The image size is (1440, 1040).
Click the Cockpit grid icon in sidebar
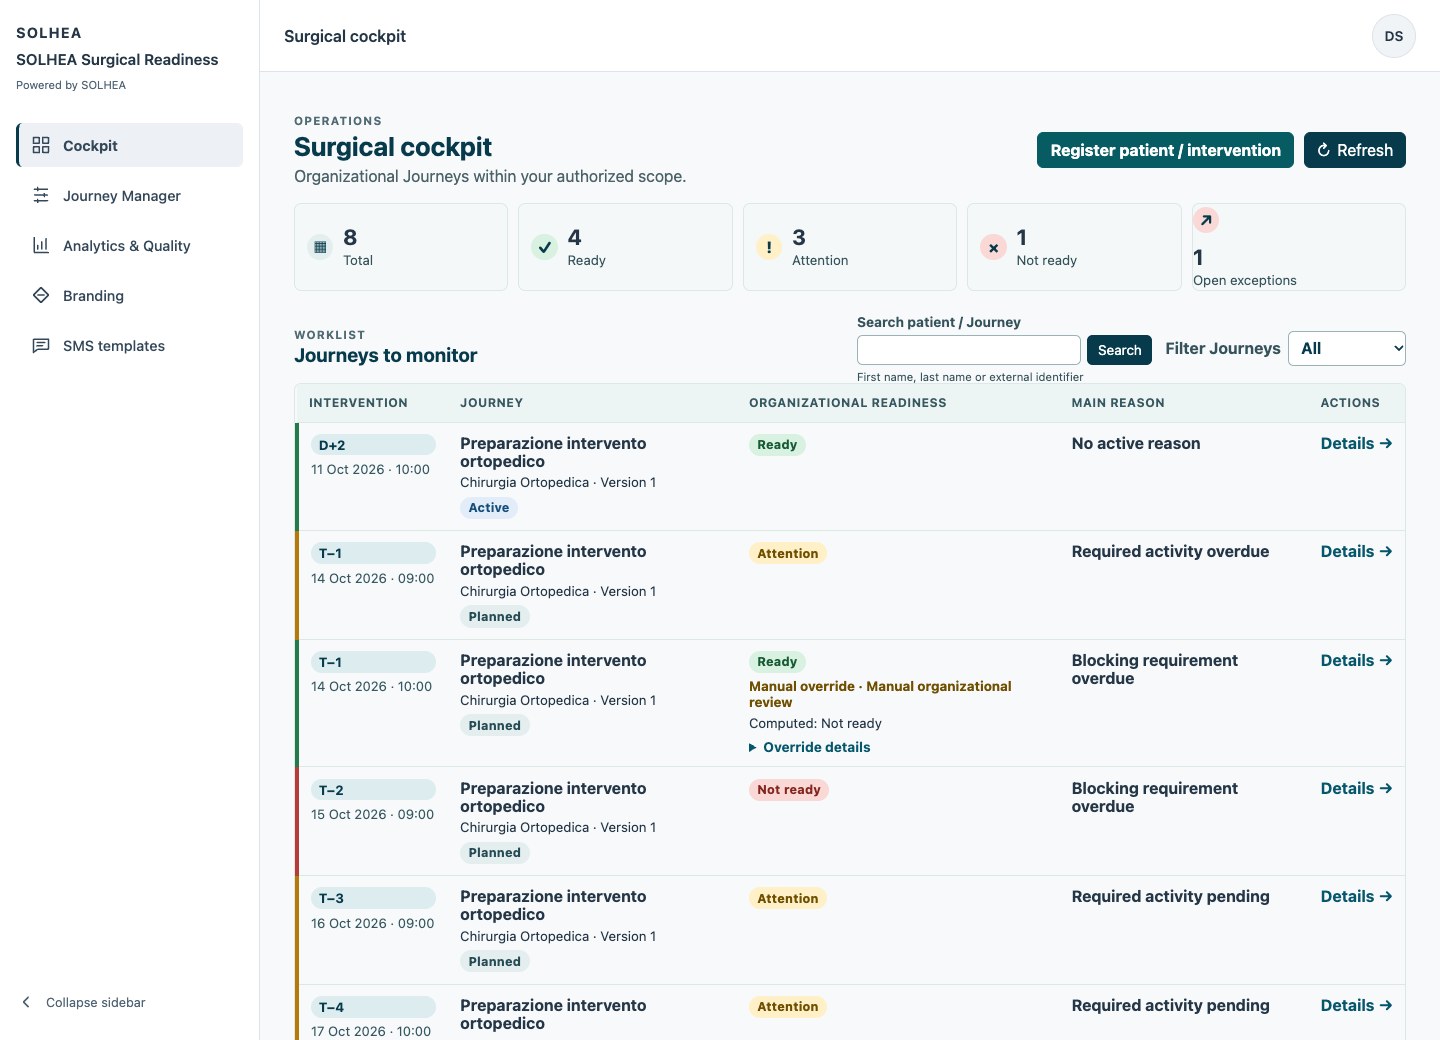(41, 145)
